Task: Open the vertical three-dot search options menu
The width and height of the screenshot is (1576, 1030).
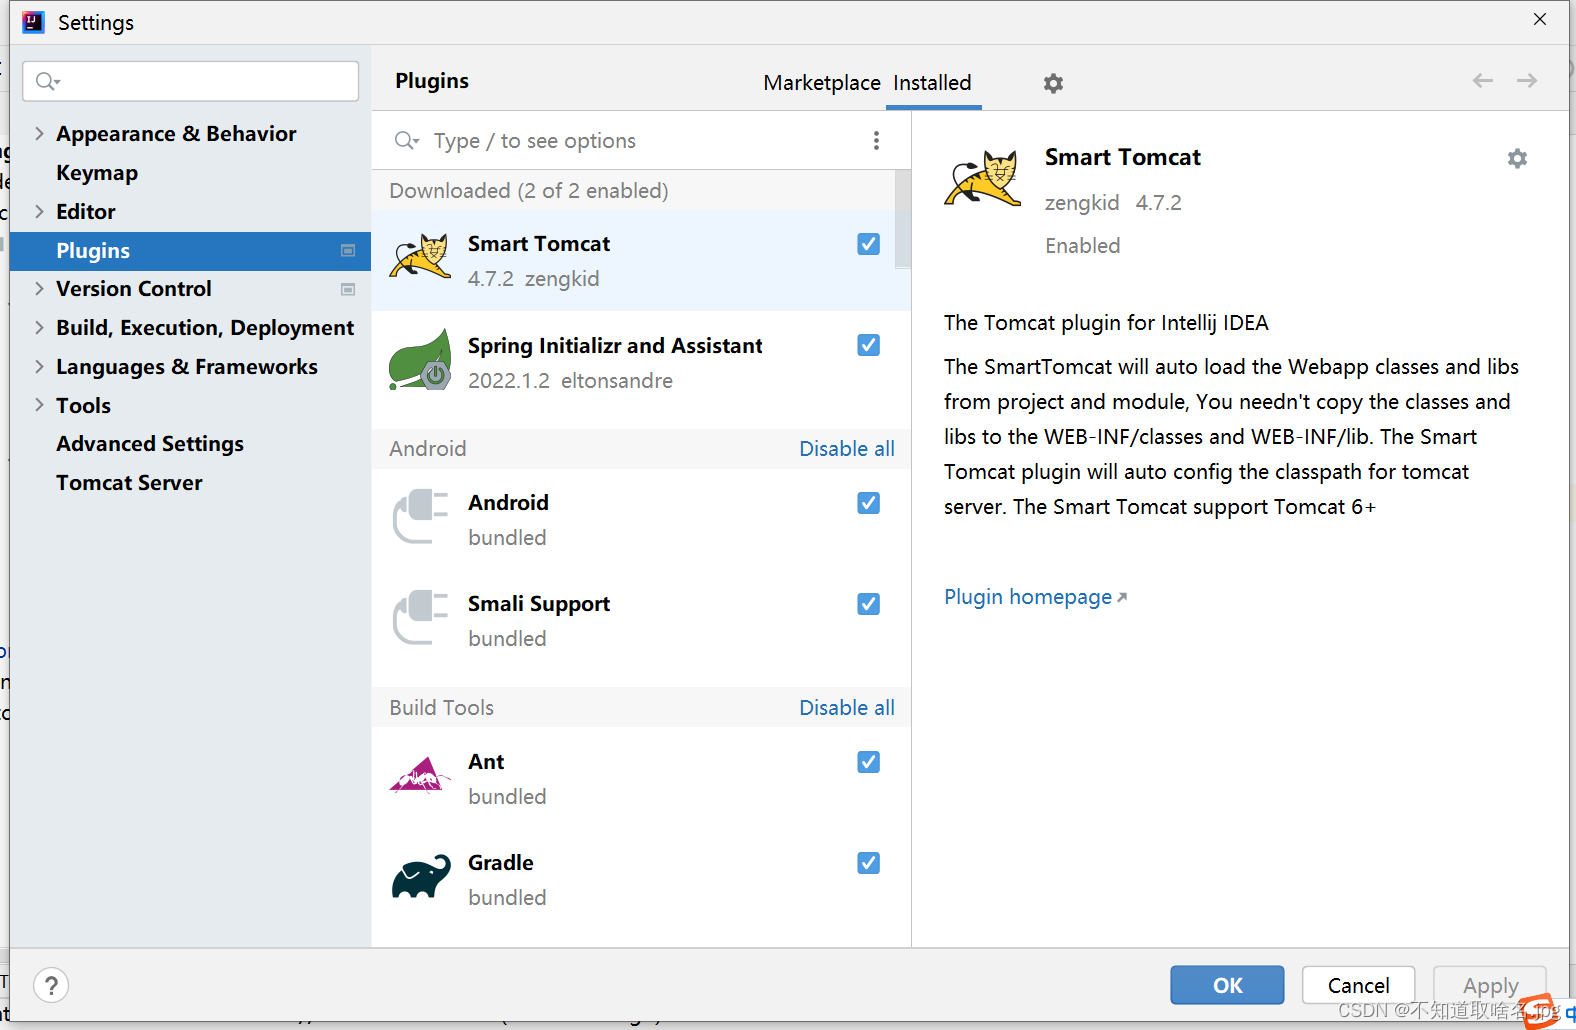Action: (x=876, y=140)
